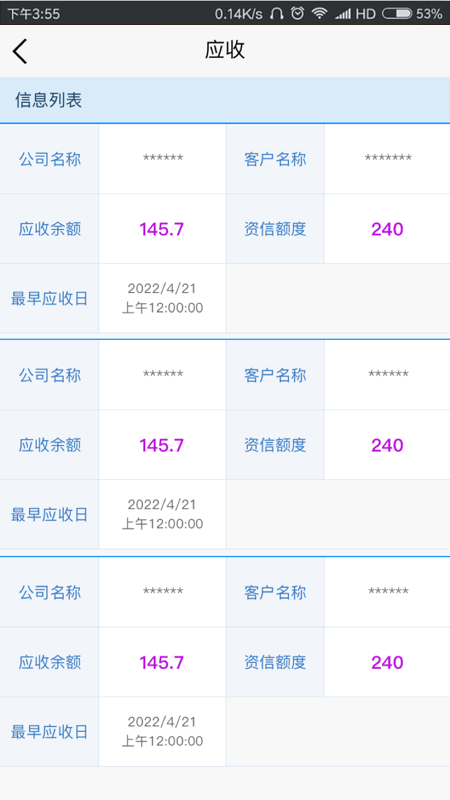This screenshot has height=800, width=450.
Task: Tap second record's masked 客户名称 value
Action: (388, 374)
